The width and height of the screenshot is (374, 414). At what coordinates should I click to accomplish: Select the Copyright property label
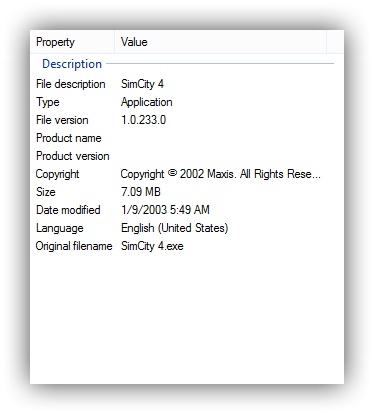(57, 174)
